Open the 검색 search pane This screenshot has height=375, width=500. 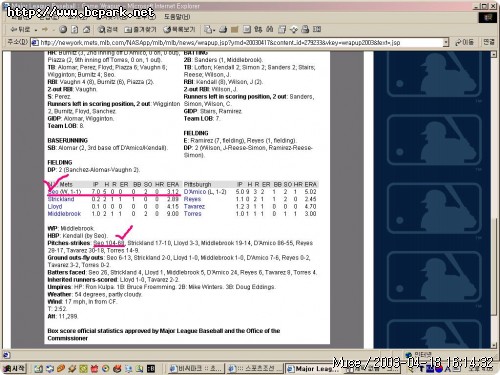coord(108,30)
